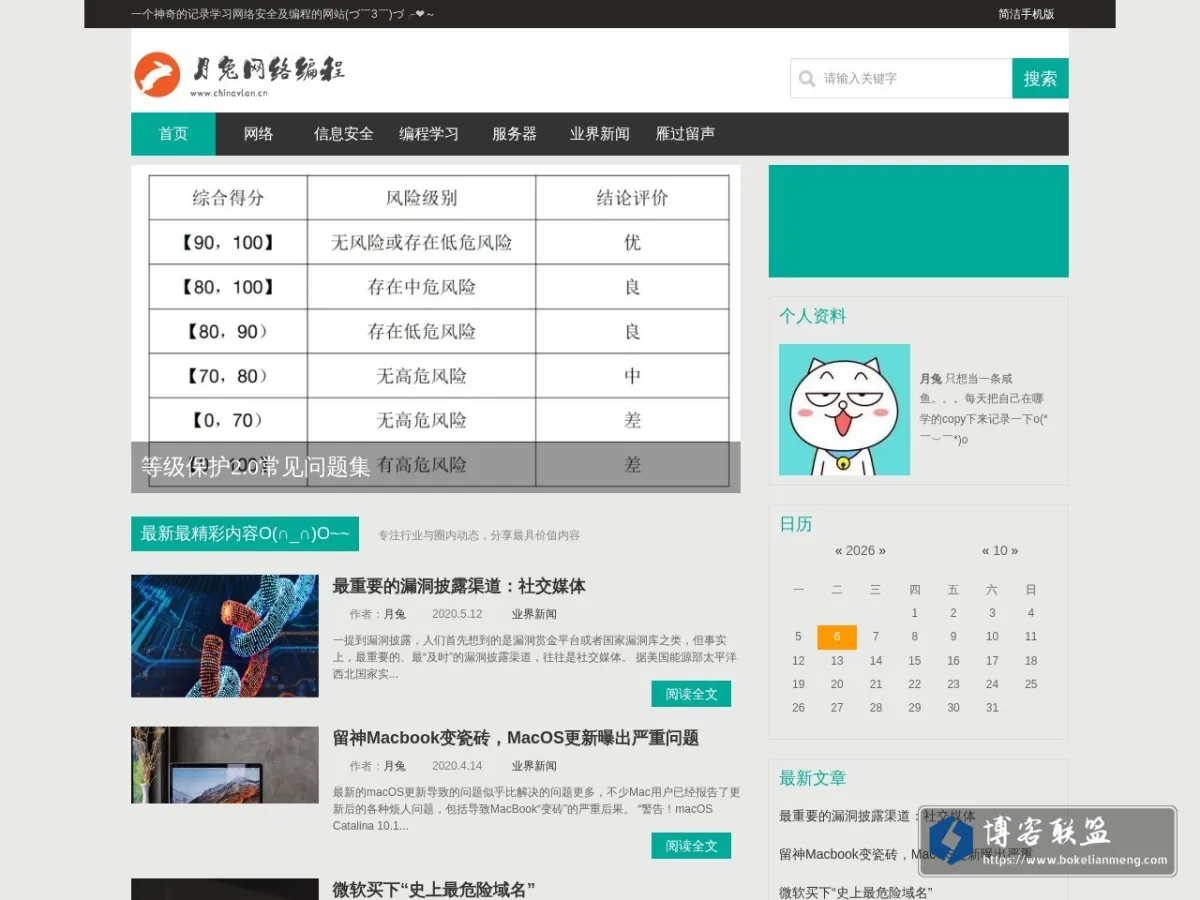Go to previous year with « before 2026
This screenshot has width=1200, height=900.
pos(839,551)
